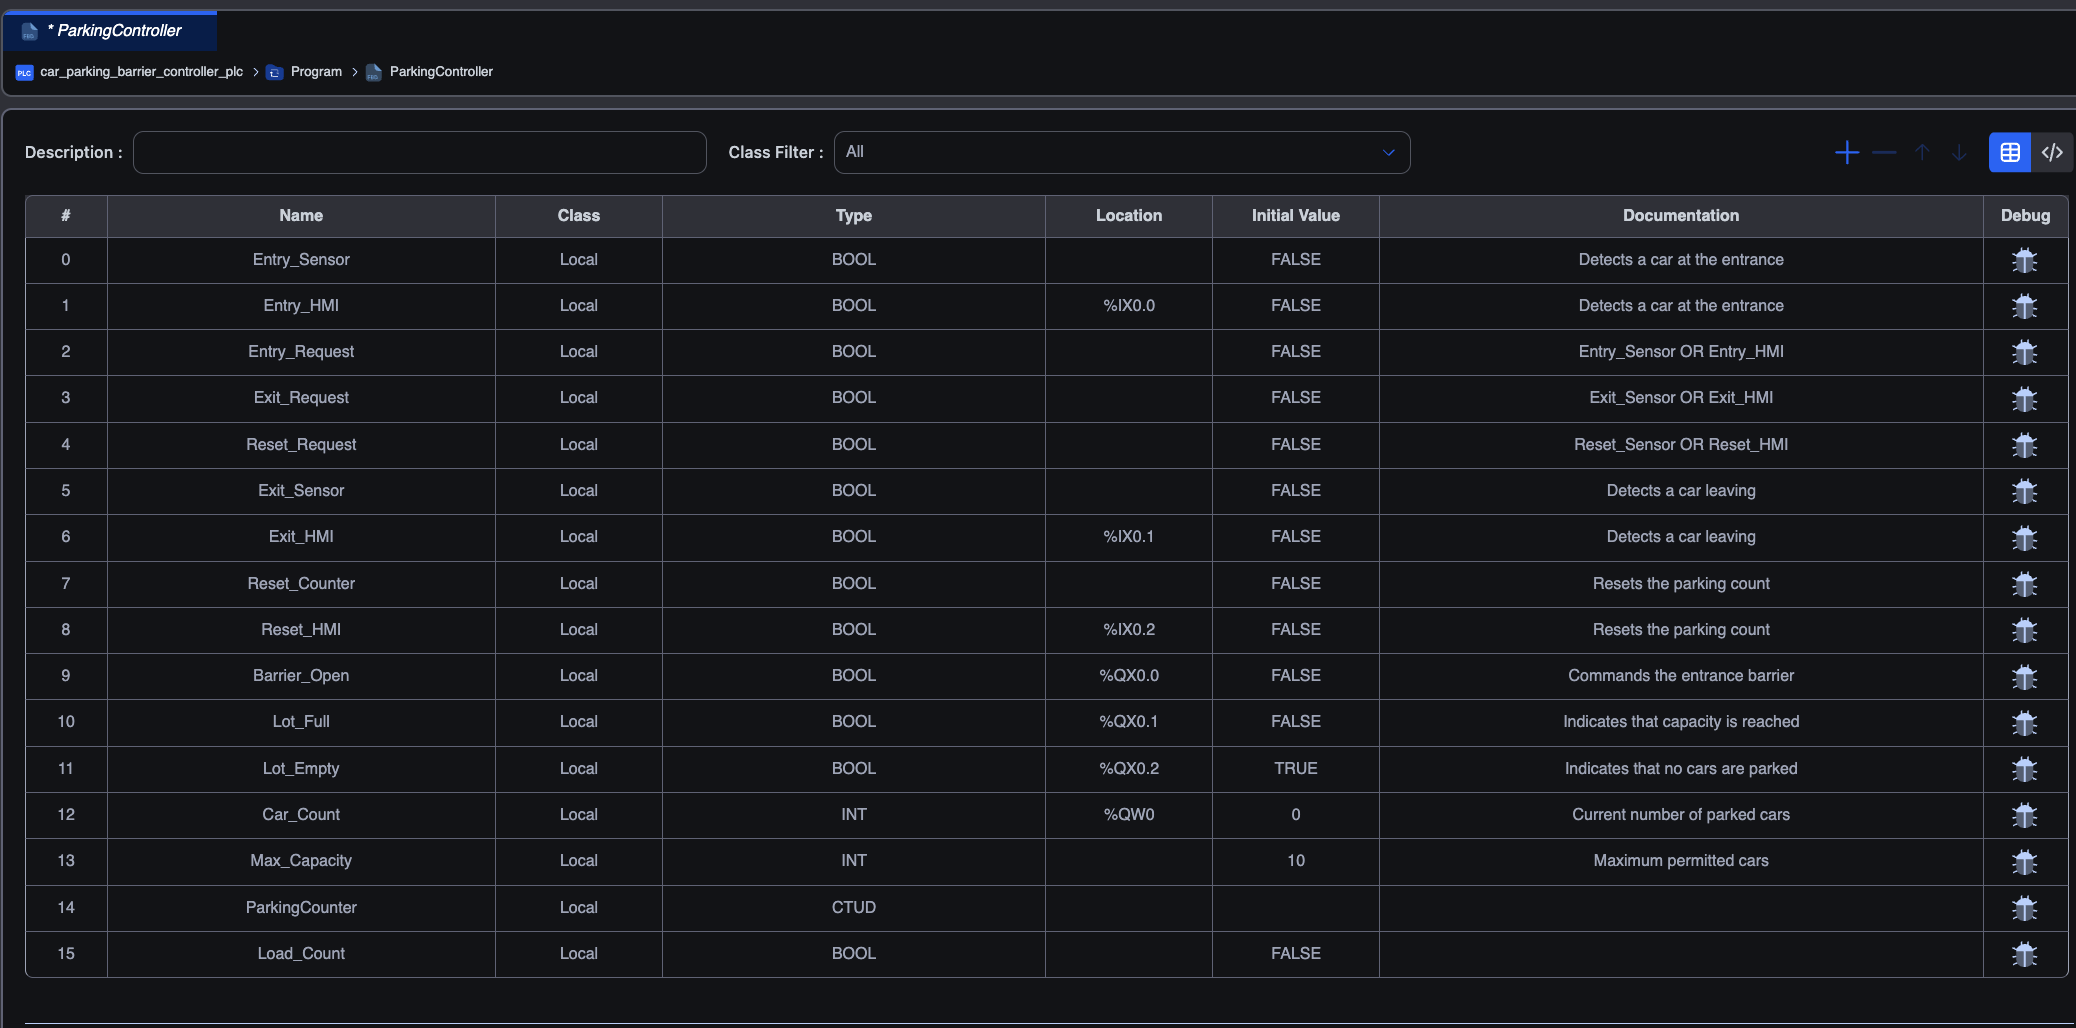Switch to code view of variables
The width and height of the screenshot is (2076, 1028).
pyautogui.click(x=2052, y=152)
